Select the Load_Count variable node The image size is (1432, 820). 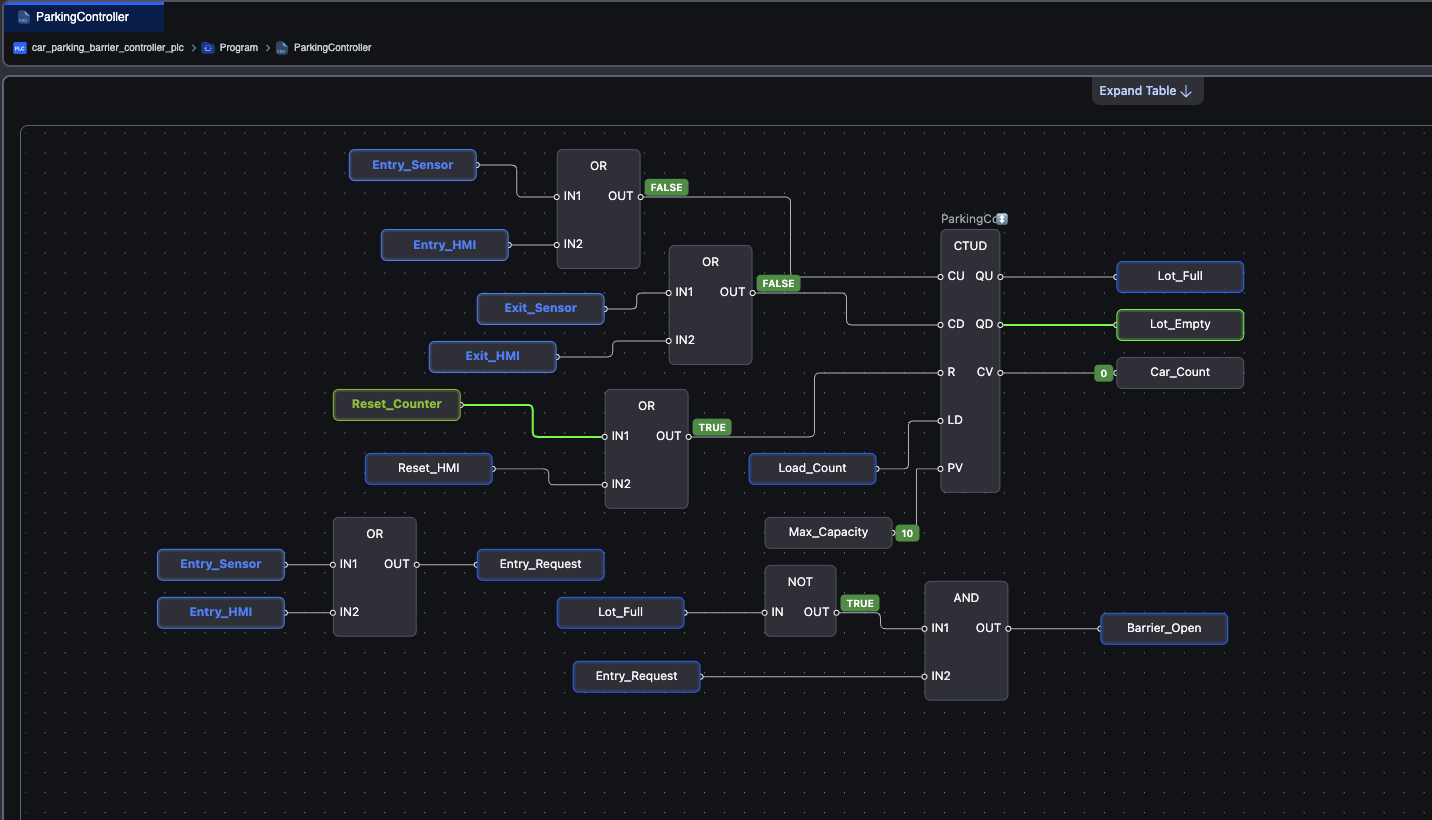click(x=813, y=469)
